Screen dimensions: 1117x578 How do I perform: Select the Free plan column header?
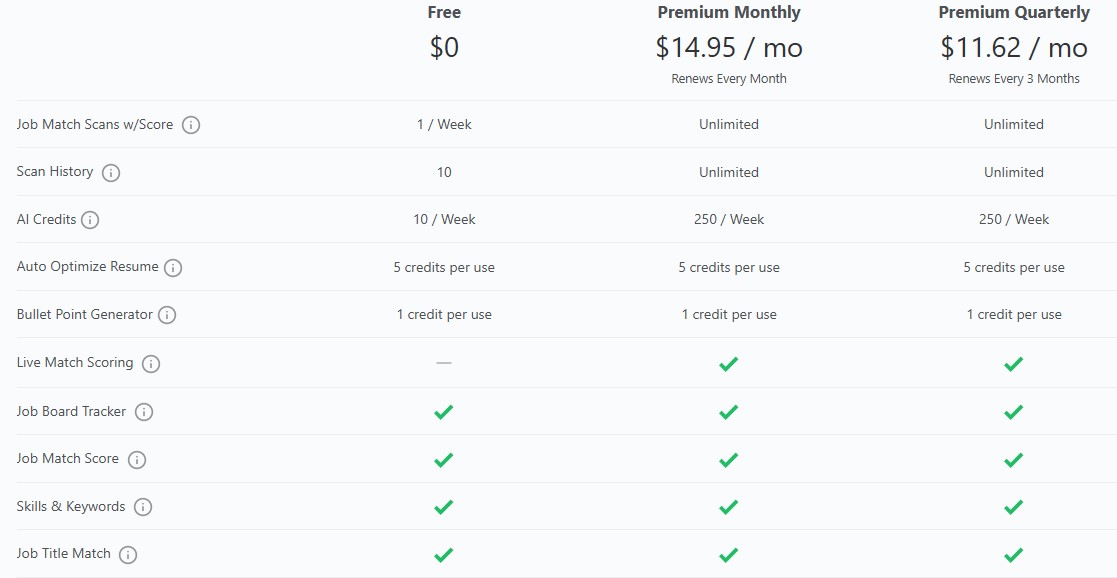tap(444, 12)
